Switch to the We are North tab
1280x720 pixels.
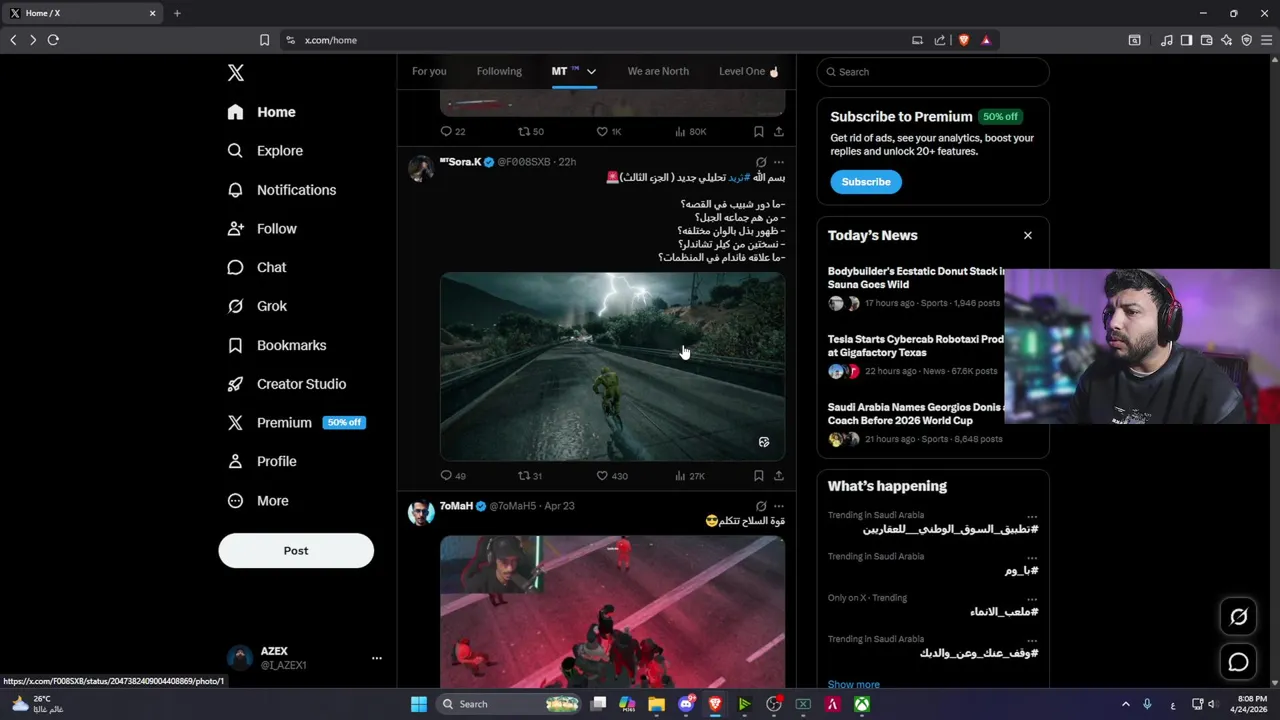tap(658, 71)
